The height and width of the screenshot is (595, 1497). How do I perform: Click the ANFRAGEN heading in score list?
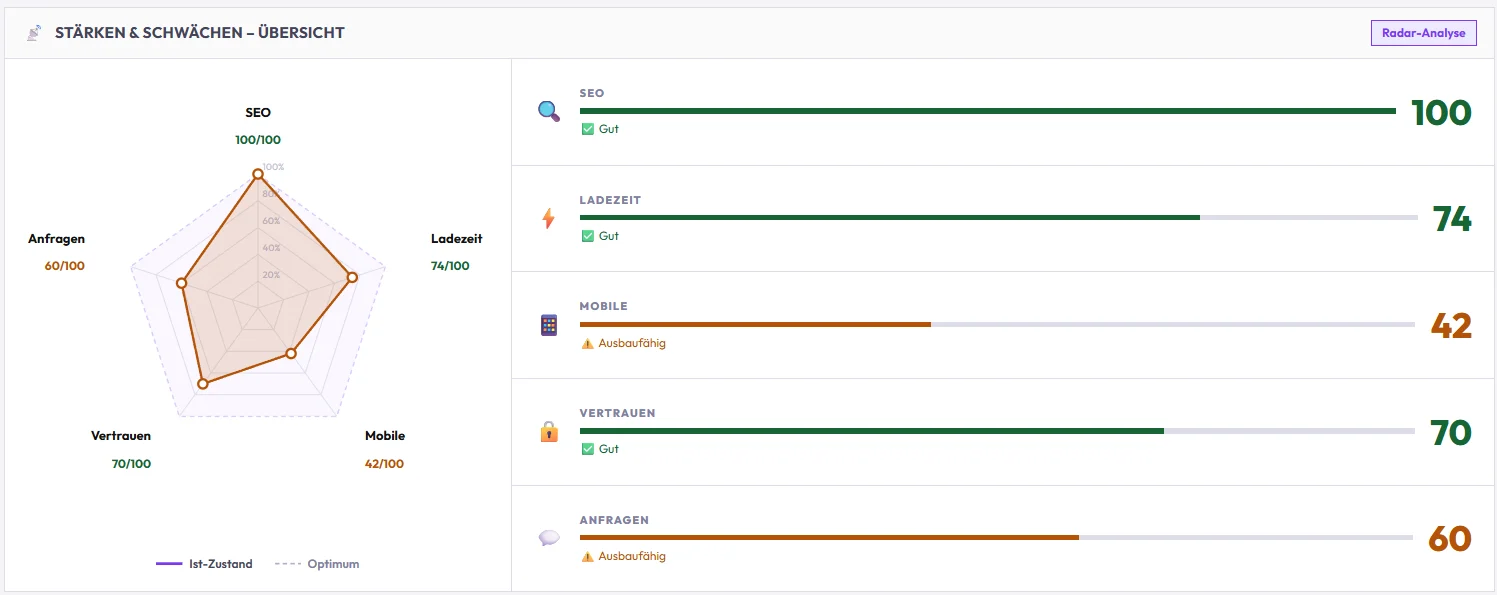tap(614, 520)
